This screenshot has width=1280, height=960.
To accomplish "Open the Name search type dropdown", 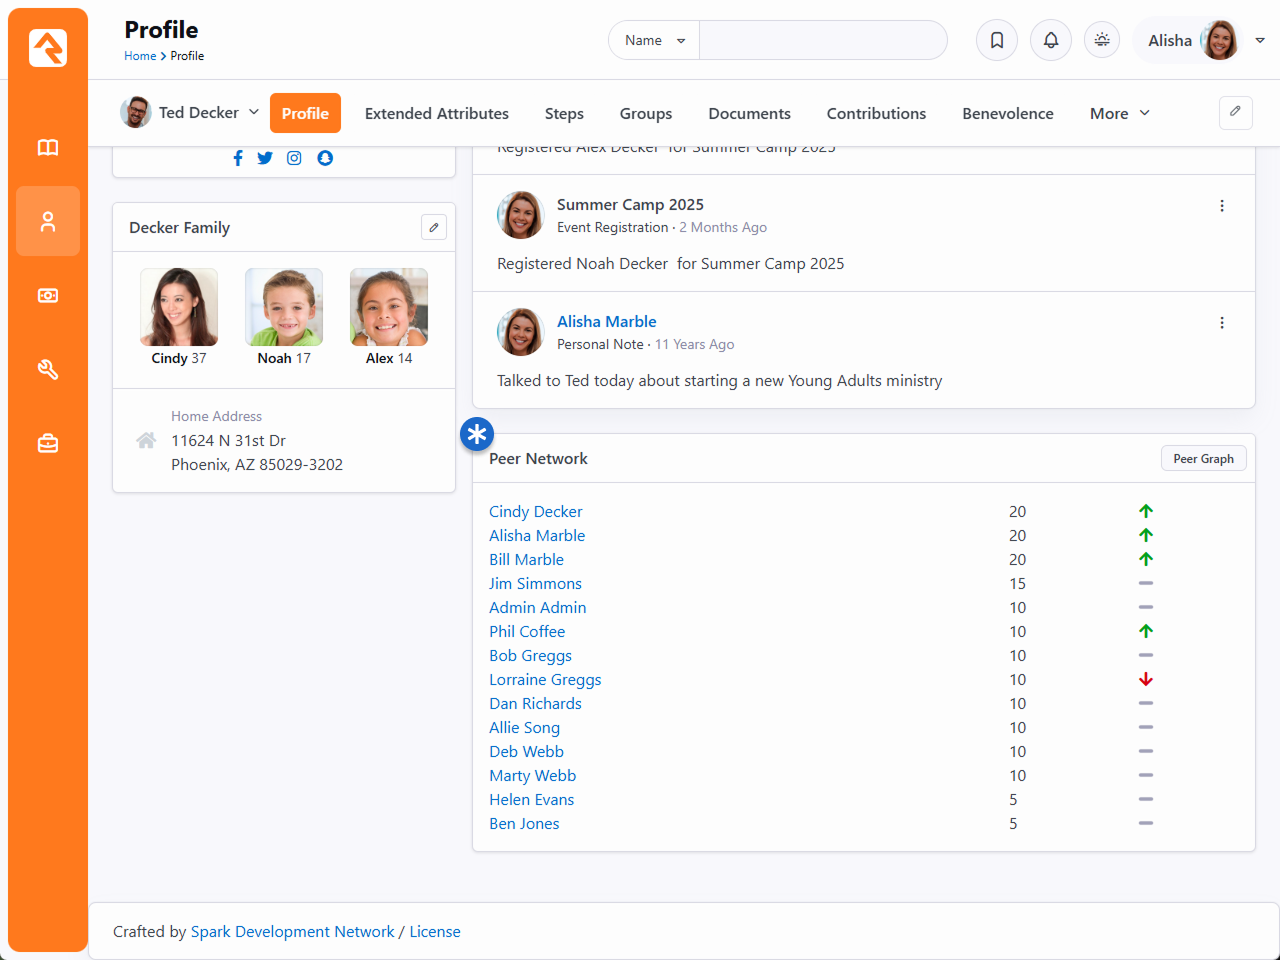I will pyautogui.click(x=654, y=40).
